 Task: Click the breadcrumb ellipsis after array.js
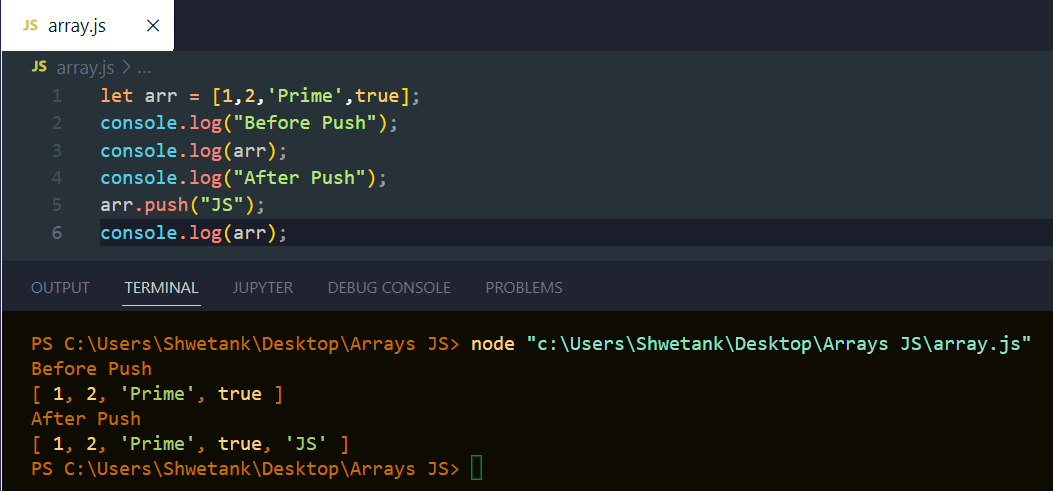pos(144,68)
